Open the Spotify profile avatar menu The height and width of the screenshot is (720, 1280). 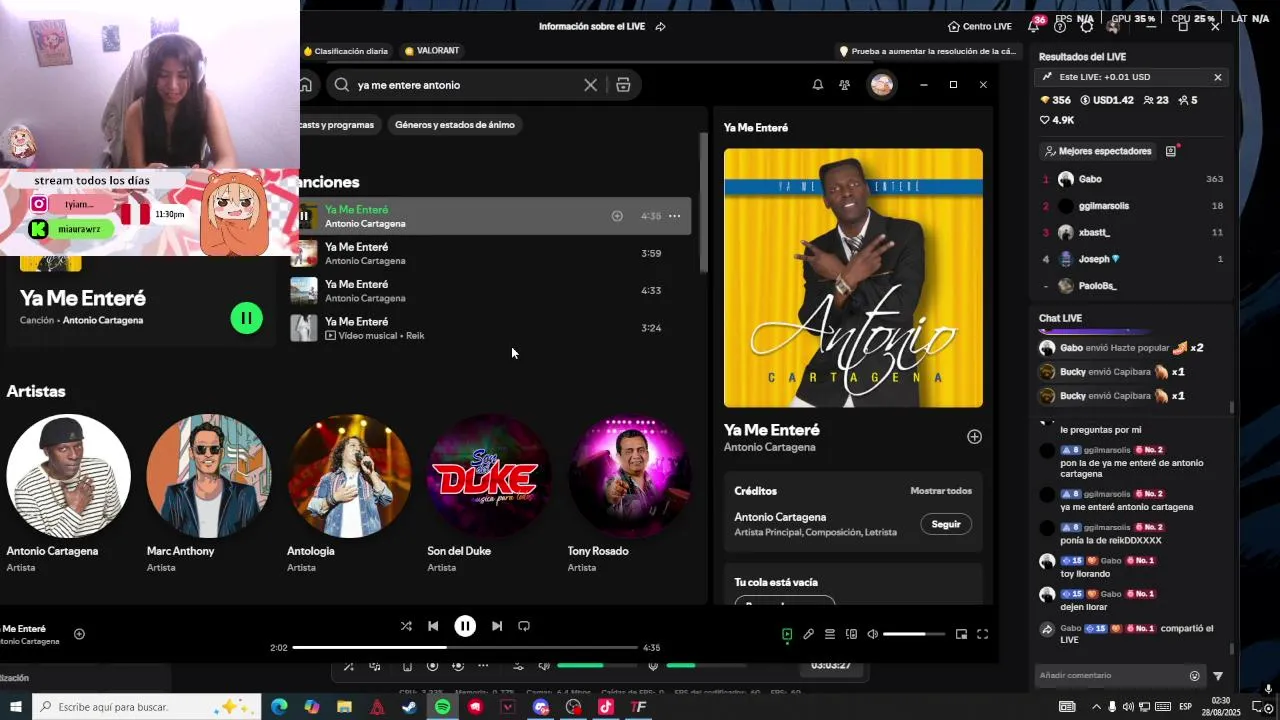(x=882, y=85)
